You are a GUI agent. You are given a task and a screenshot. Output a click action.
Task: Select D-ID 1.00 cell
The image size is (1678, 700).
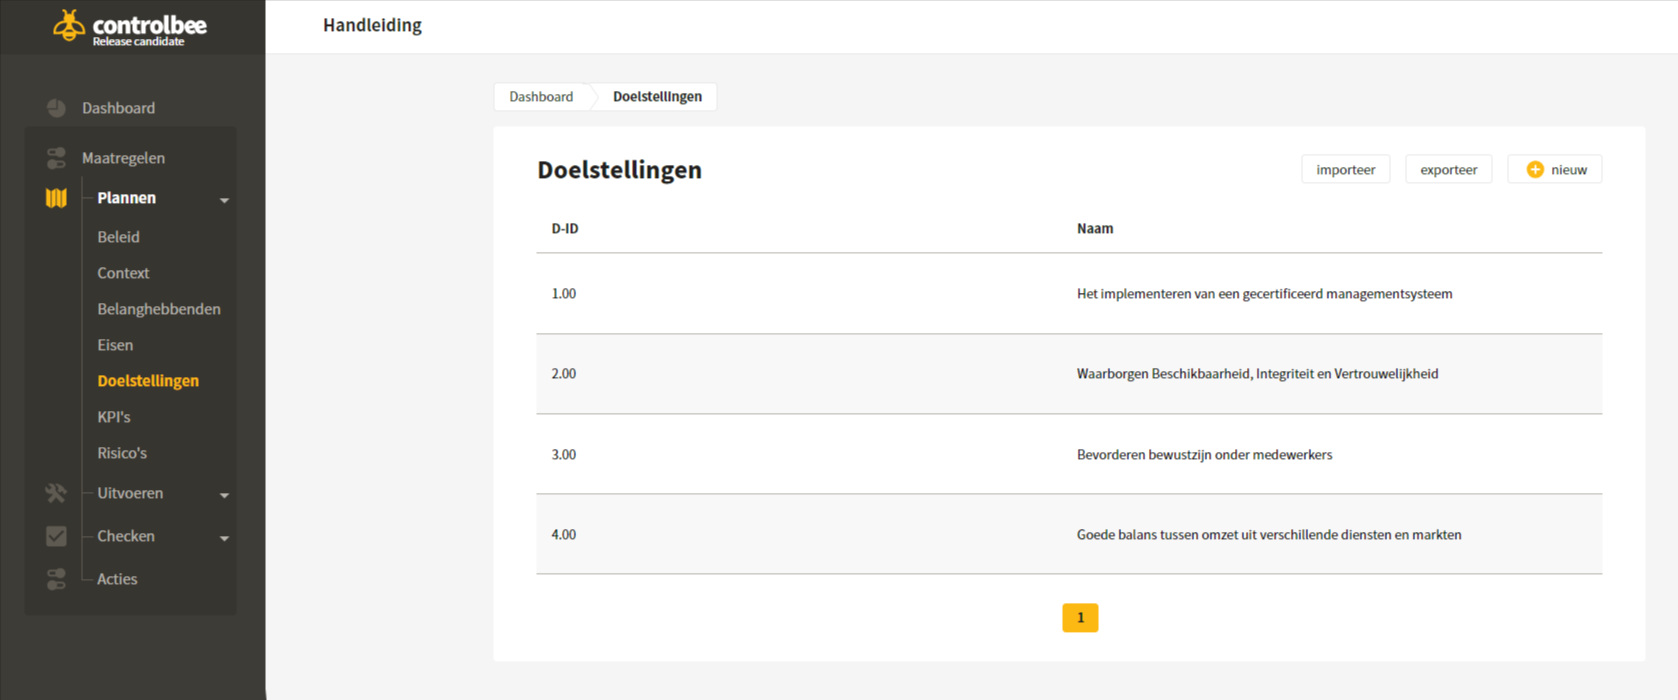[x=564, y=294]
